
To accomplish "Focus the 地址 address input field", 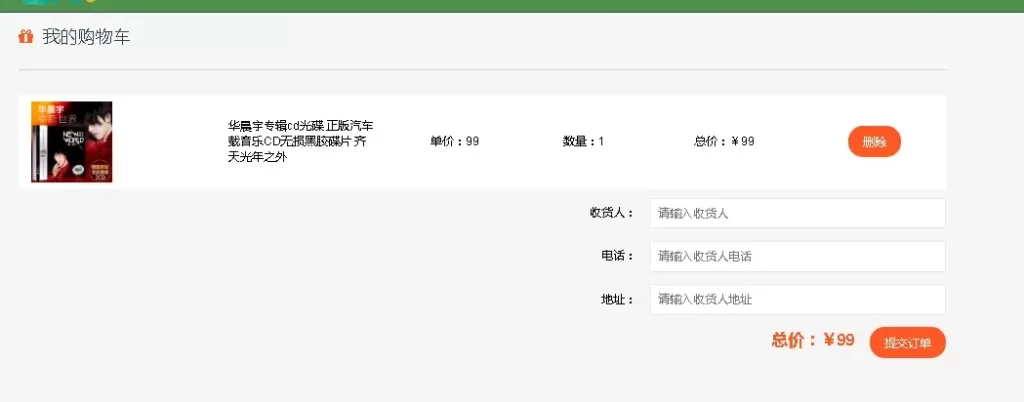I will (x=797, y=299).
